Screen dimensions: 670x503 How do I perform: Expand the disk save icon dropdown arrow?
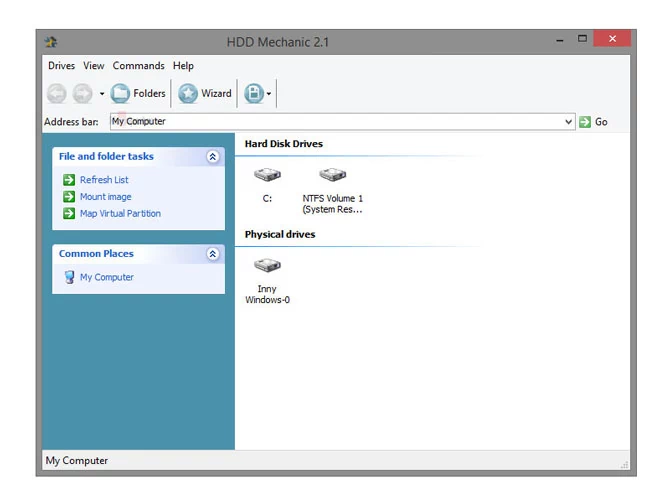[269, 95]
